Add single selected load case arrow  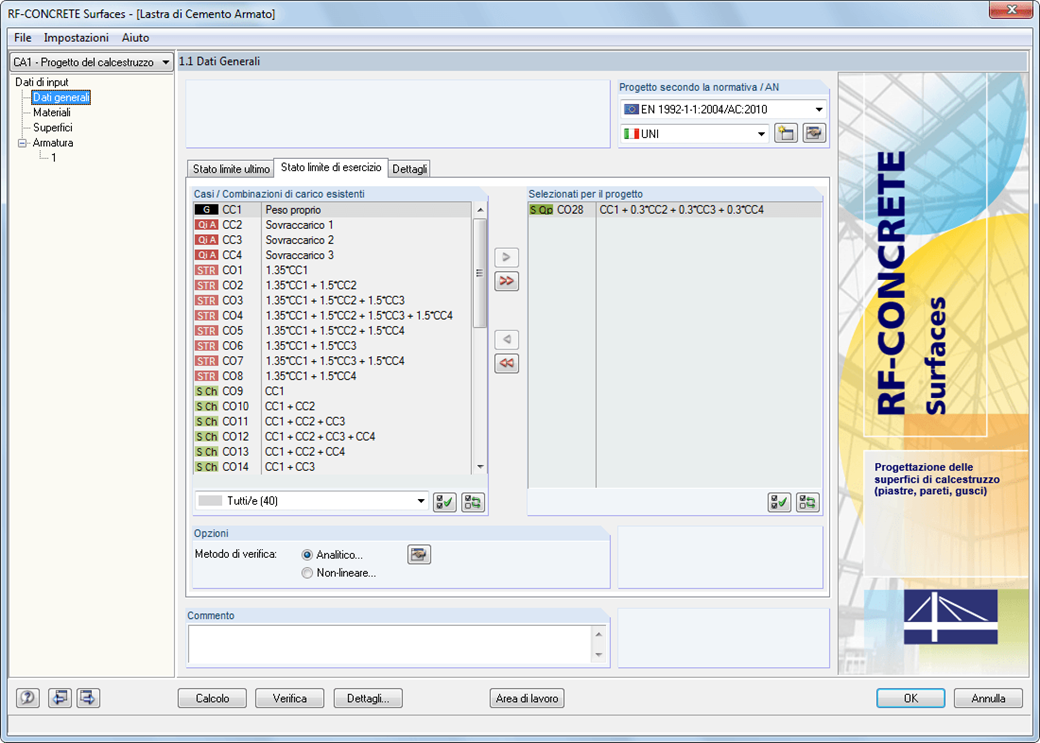(x=507, y=257)
